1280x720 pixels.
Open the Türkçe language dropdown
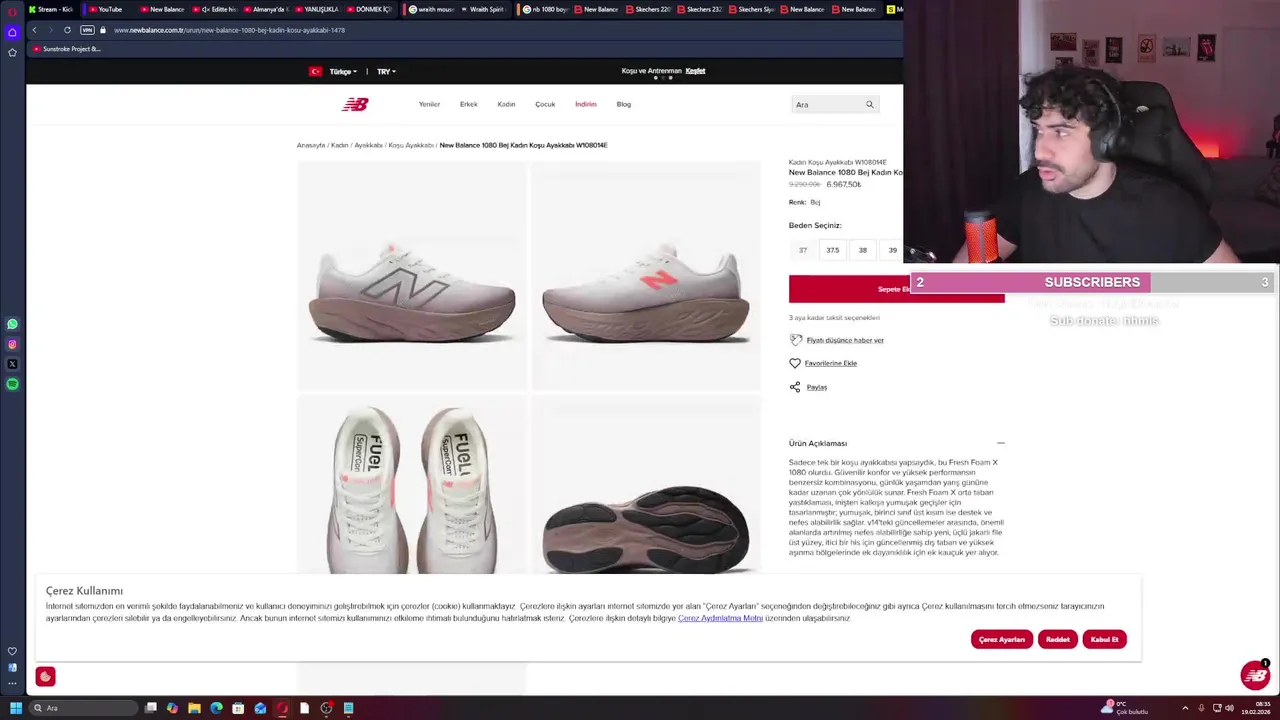(x=343, y=72)
